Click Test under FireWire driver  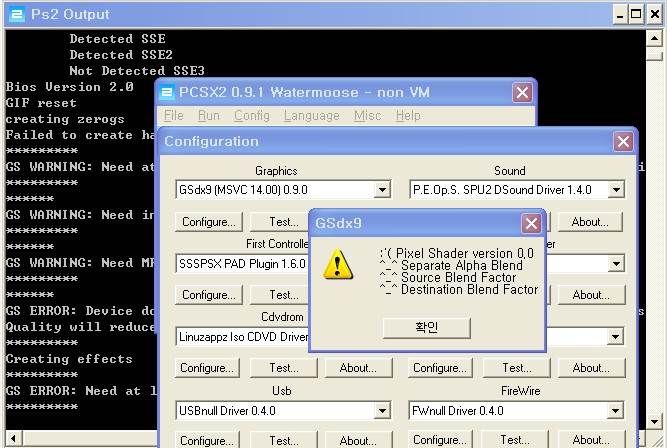coord(515,440)
